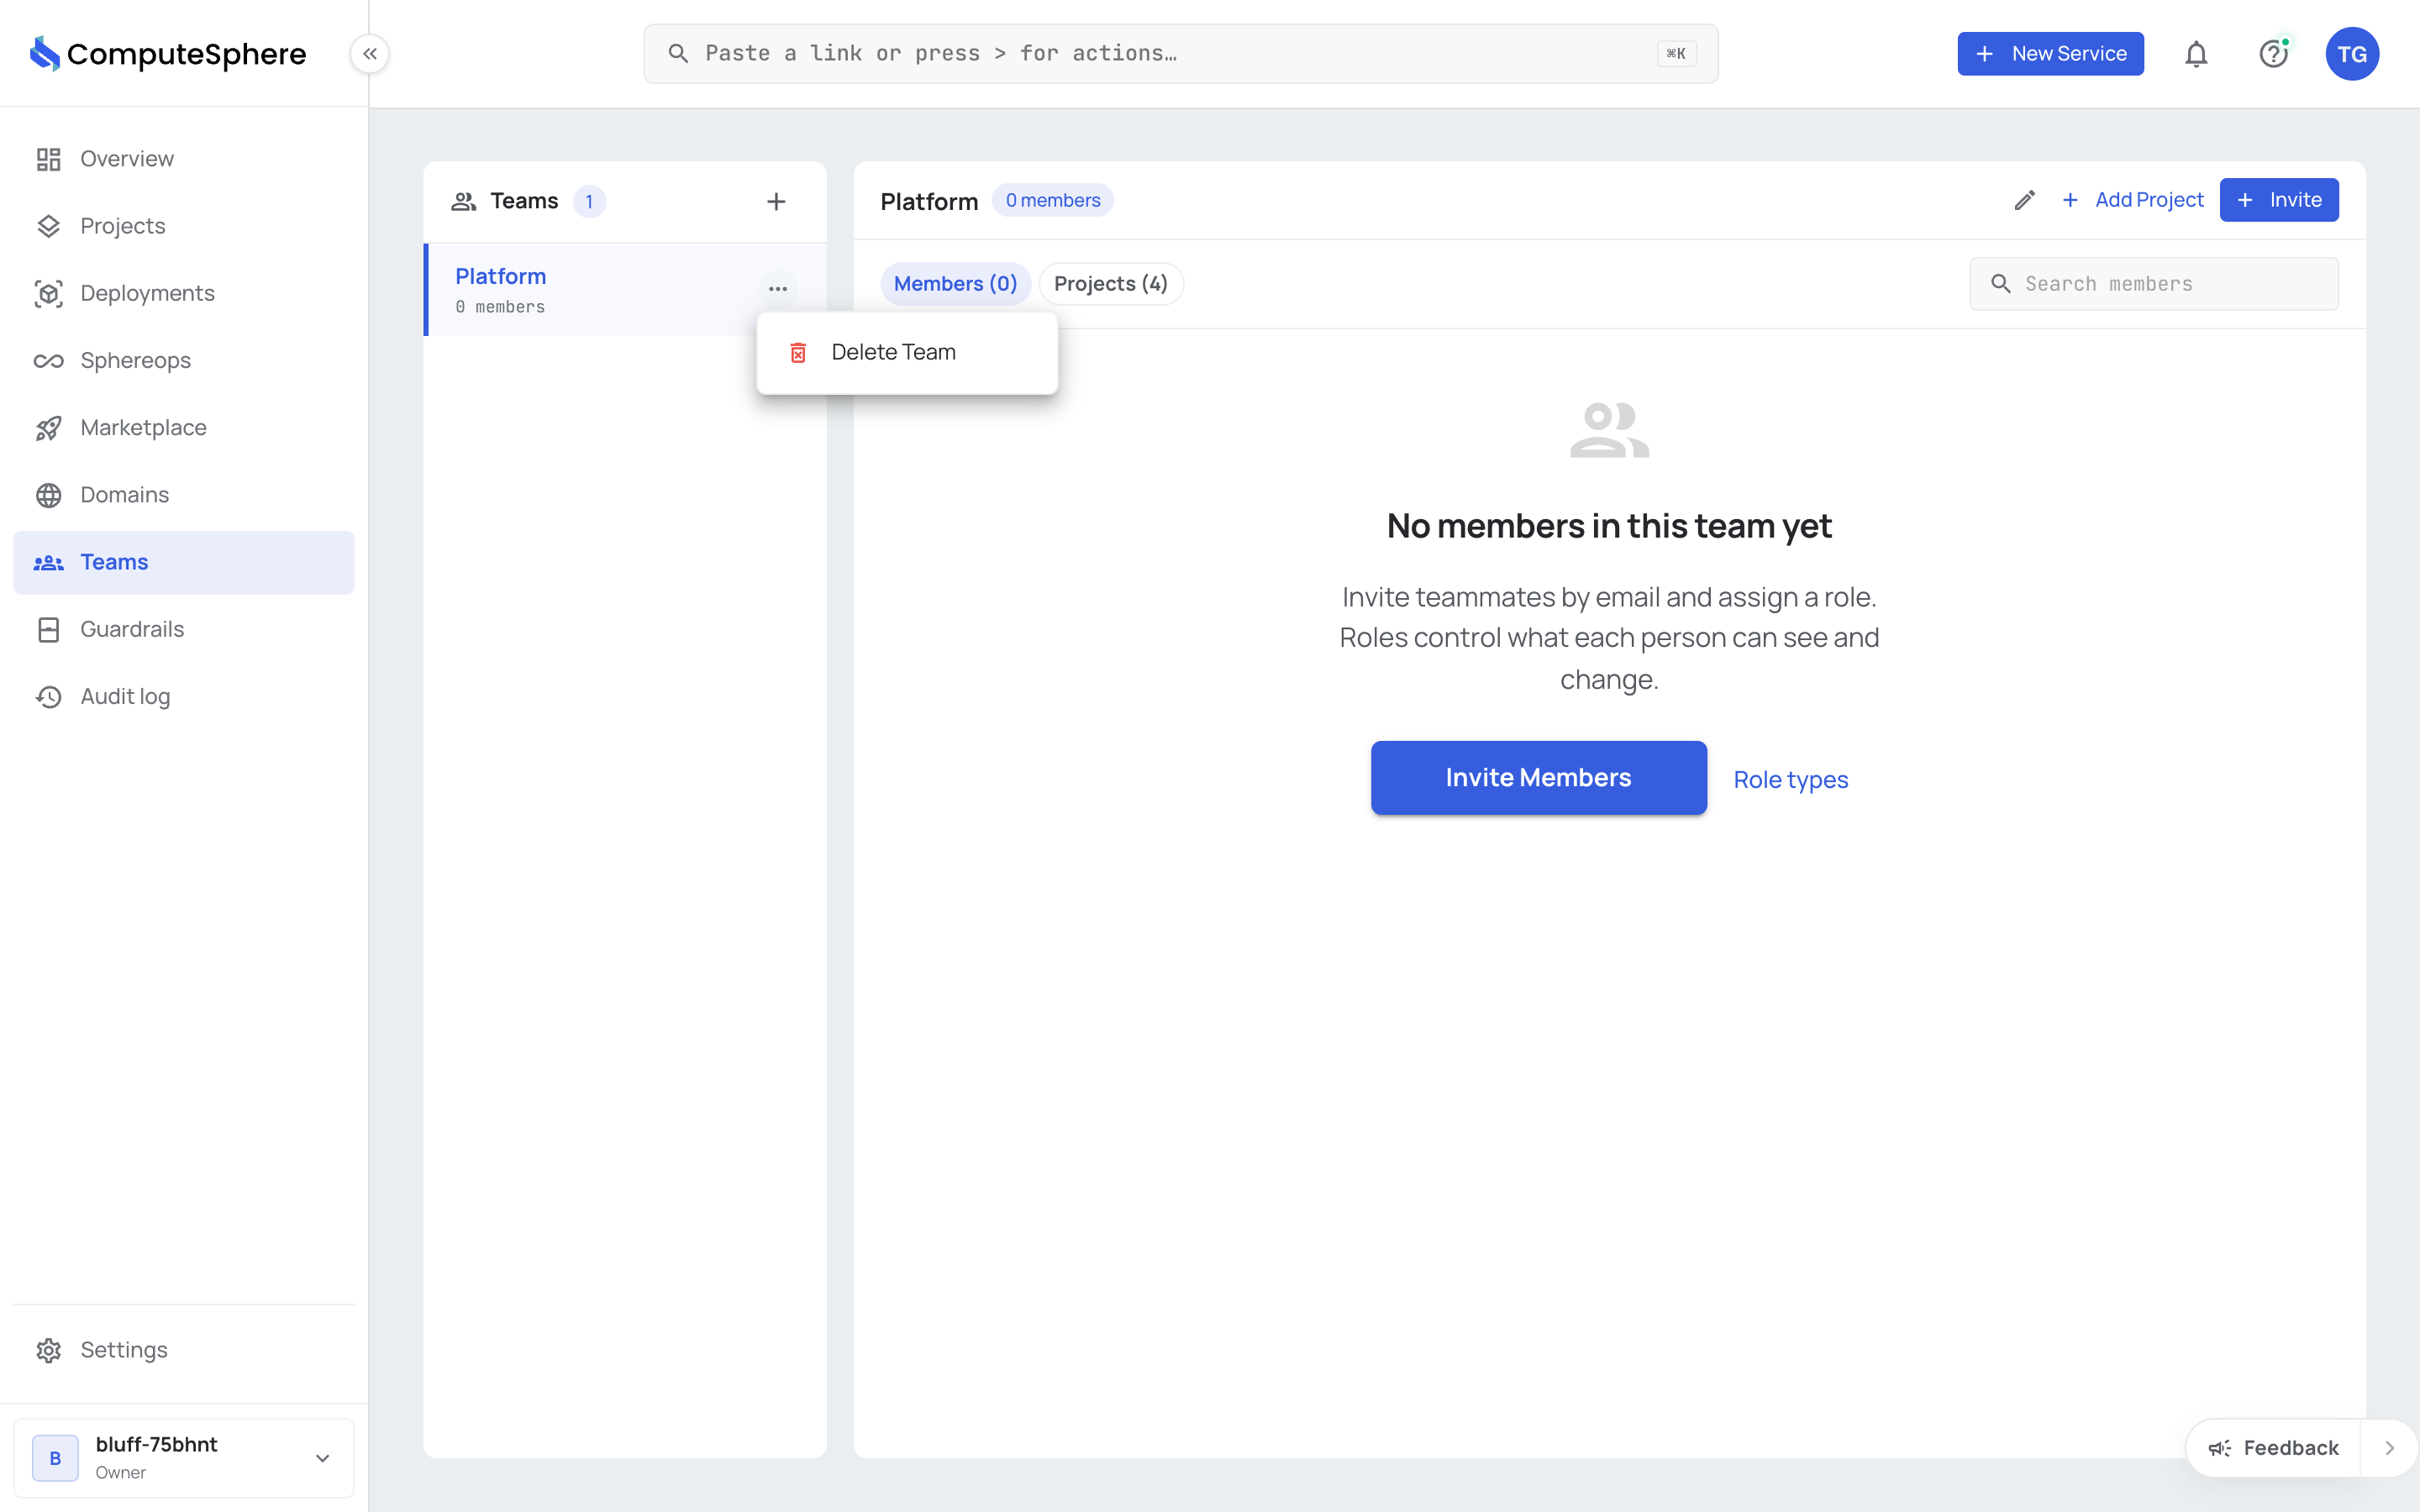This screenshot has width=2420, height=1512.
Task: Click the New Service button
Action: pyautogui.click(x=2050, y=54)
